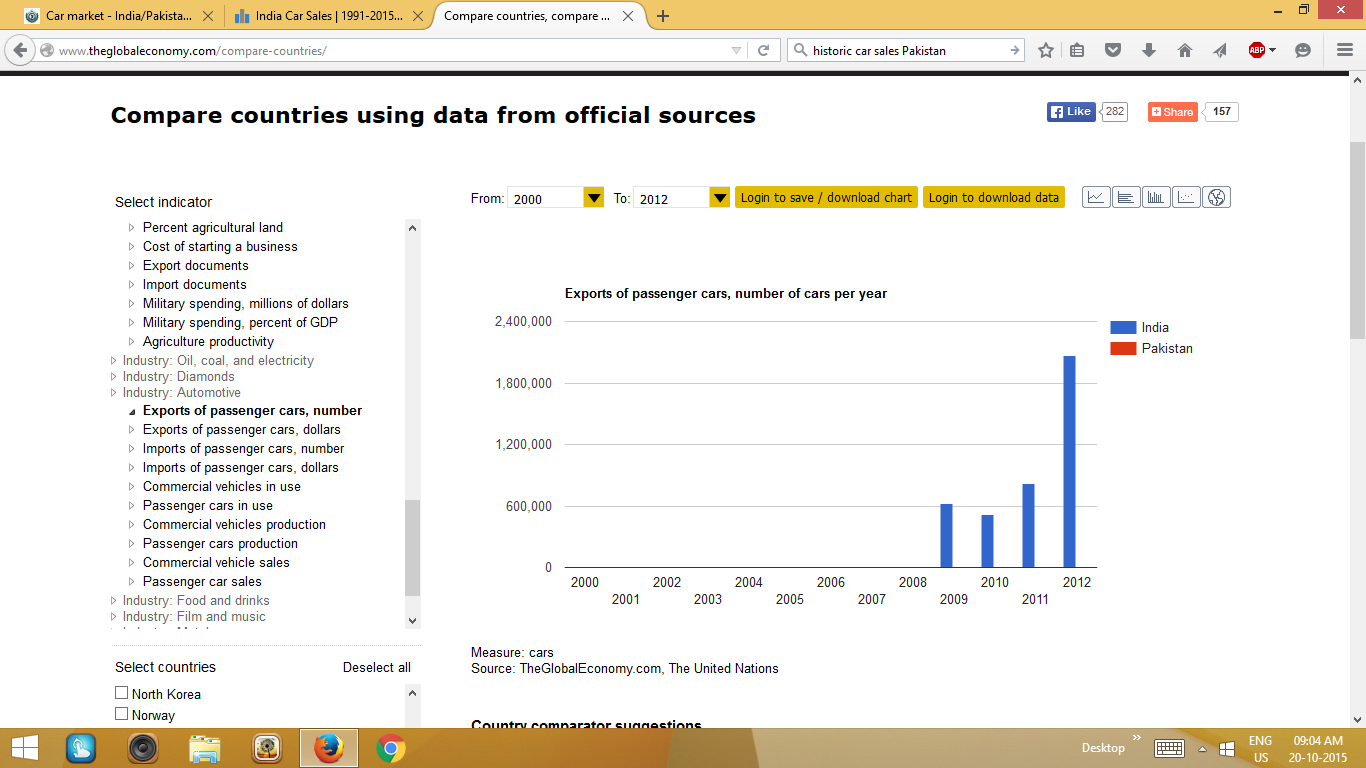Go to Firefox home page
This screenshot has height=768, width=1366.
pyautogui.click(x=1184, y=50)
